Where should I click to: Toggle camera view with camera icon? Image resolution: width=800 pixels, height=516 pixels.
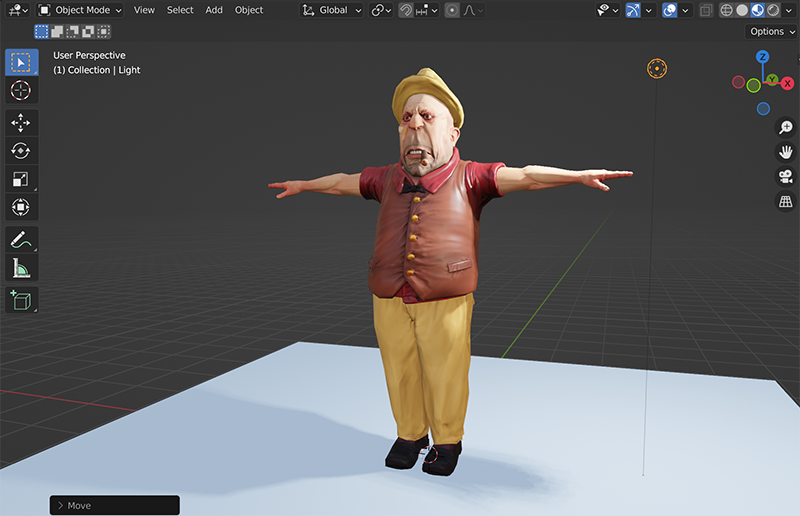[786, 176]
